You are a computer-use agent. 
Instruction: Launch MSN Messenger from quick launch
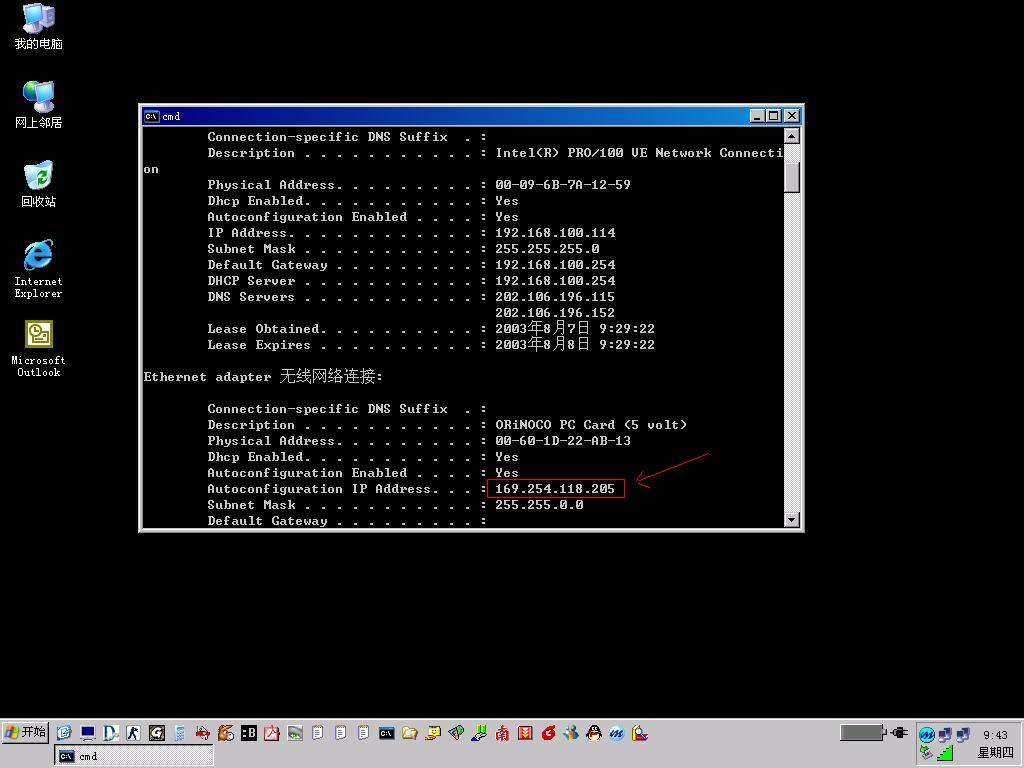coord(571,733)
